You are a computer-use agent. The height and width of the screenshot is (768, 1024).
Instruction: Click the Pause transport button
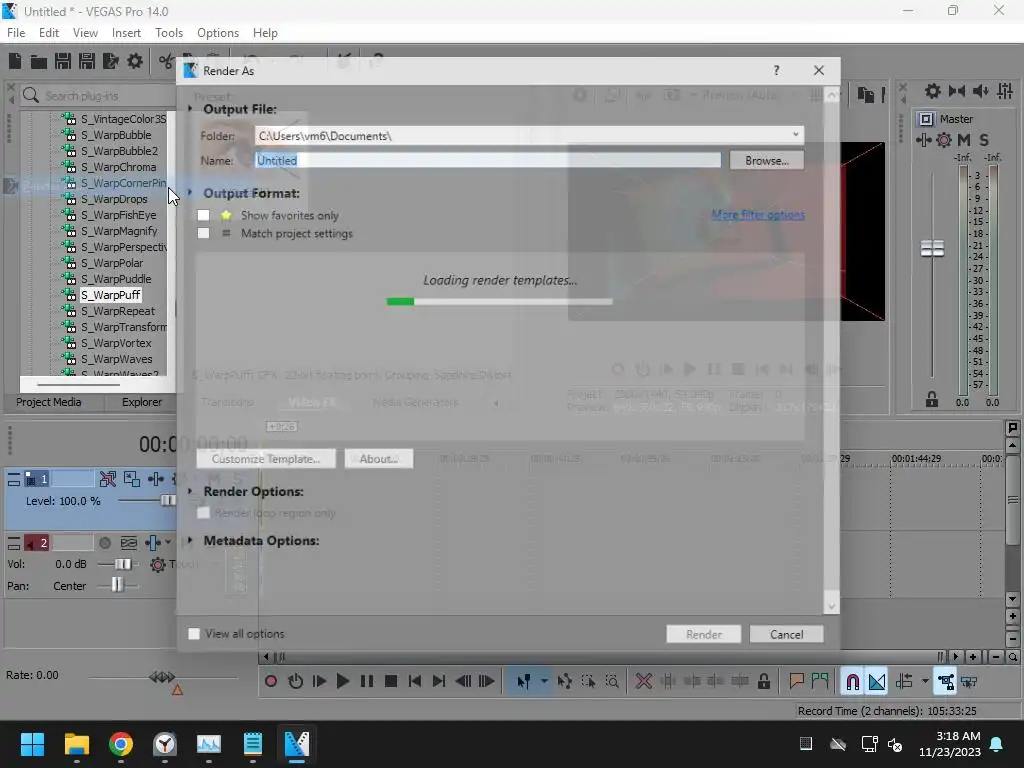367,682
